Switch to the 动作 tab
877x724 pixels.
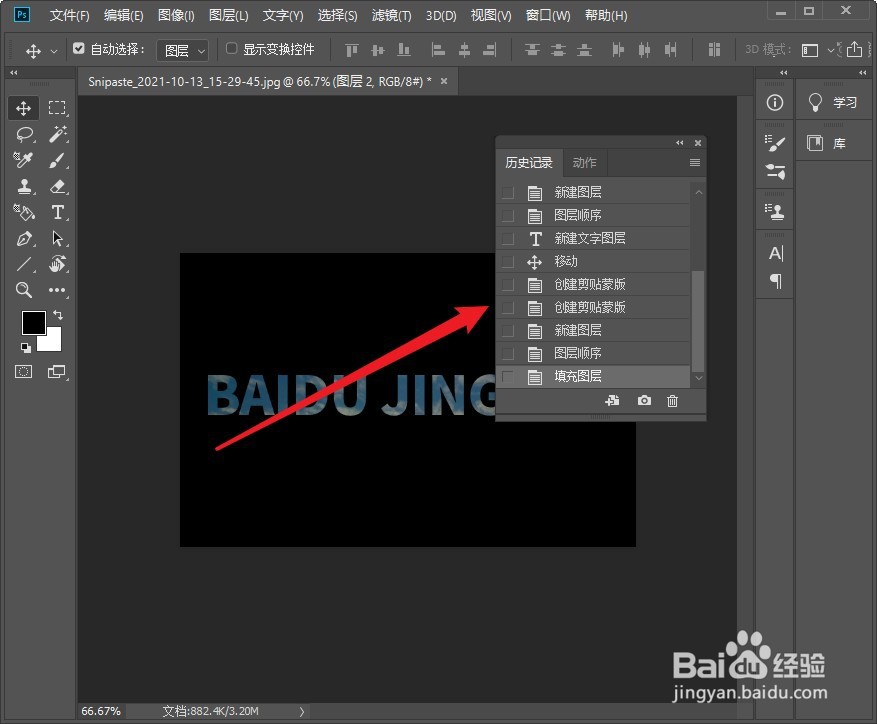click(584, 163)
